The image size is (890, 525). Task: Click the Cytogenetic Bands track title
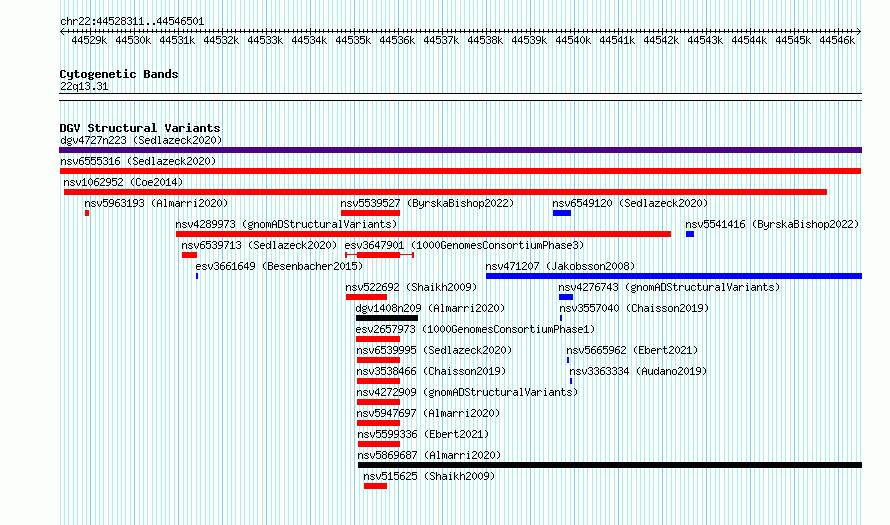(x=119, y=74)
